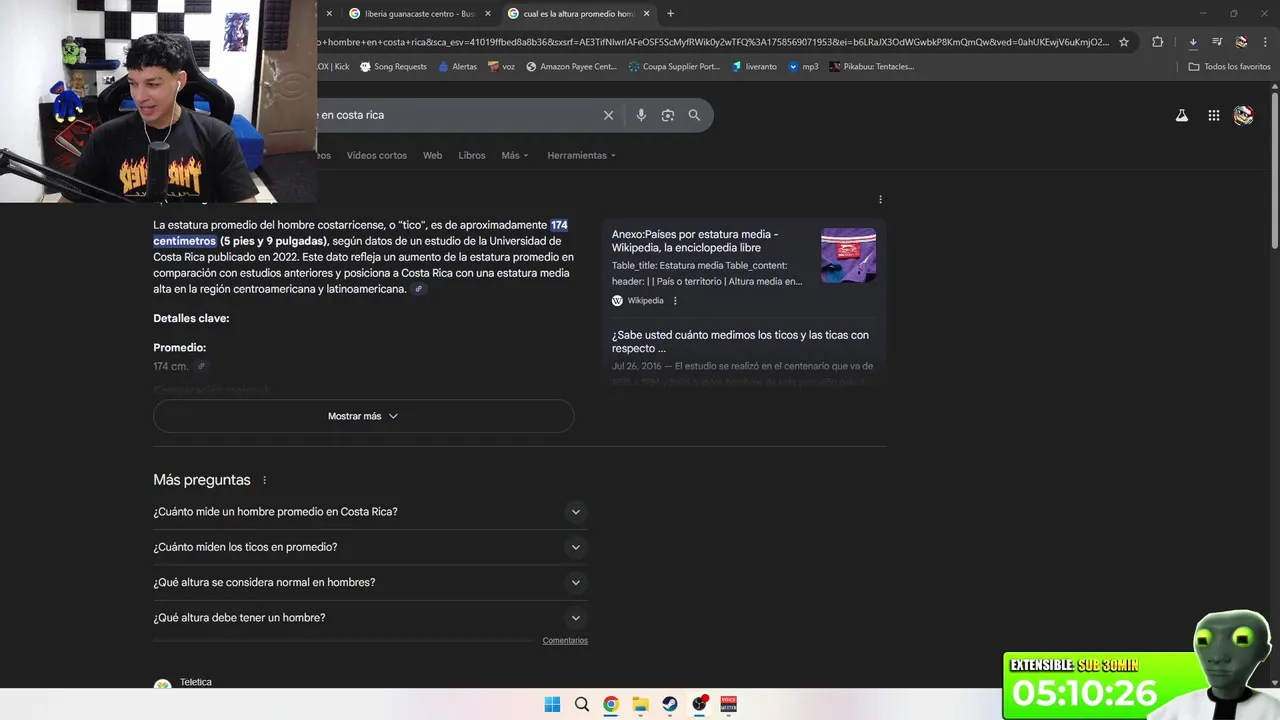The width and height of the screenshot is (1280, 720).
Task: Click the Comentarios feedback link
Action: [565, 641]
